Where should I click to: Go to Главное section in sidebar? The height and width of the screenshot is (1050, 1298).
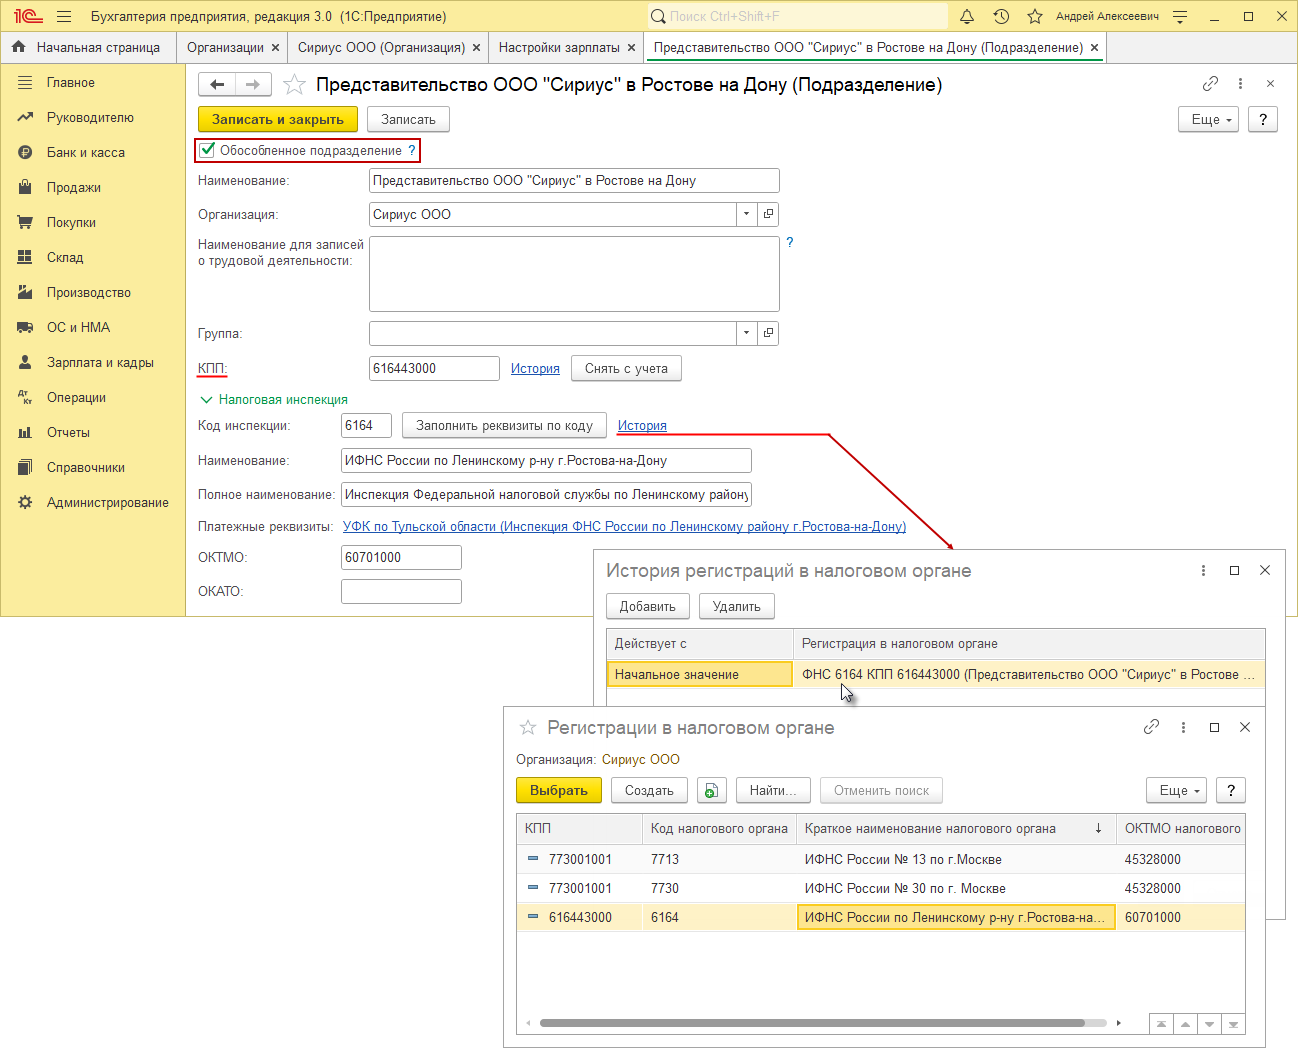click(70, 83)
